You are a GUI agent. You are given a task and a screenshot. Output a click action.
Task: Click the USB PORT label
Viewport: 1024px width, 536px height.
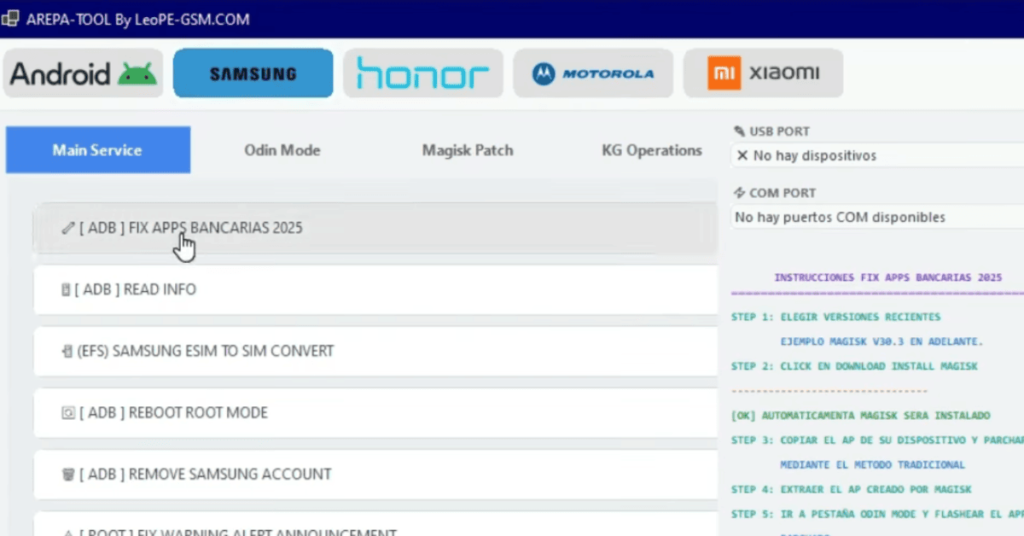tap(779, 131)
